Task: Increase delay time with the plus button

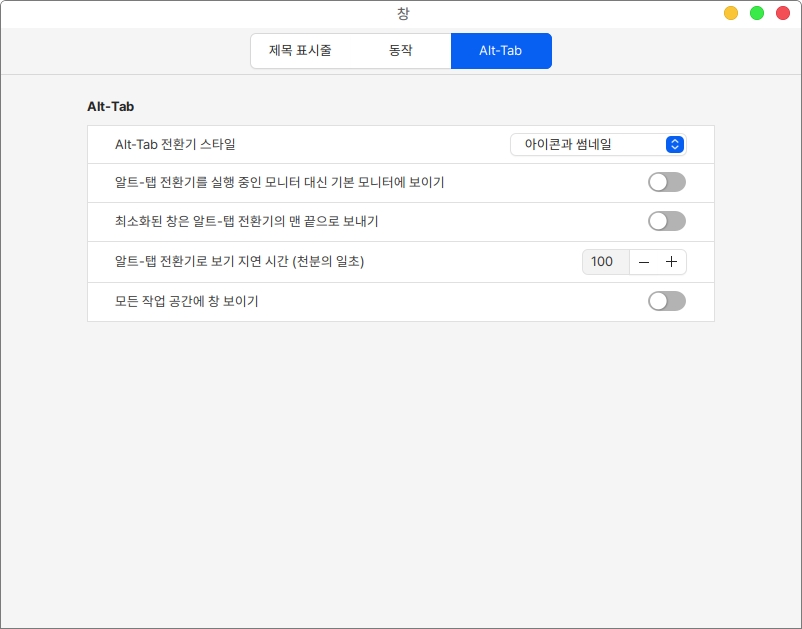Action: click(x=671, y=262)
